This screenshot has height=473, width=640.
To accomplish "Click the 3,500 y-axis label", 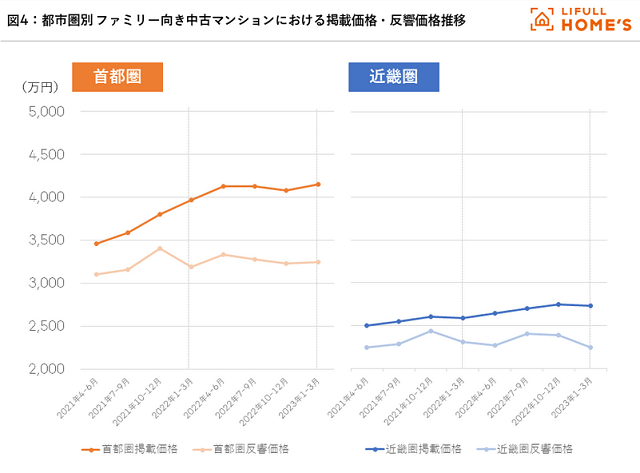I will click(44, 240).
